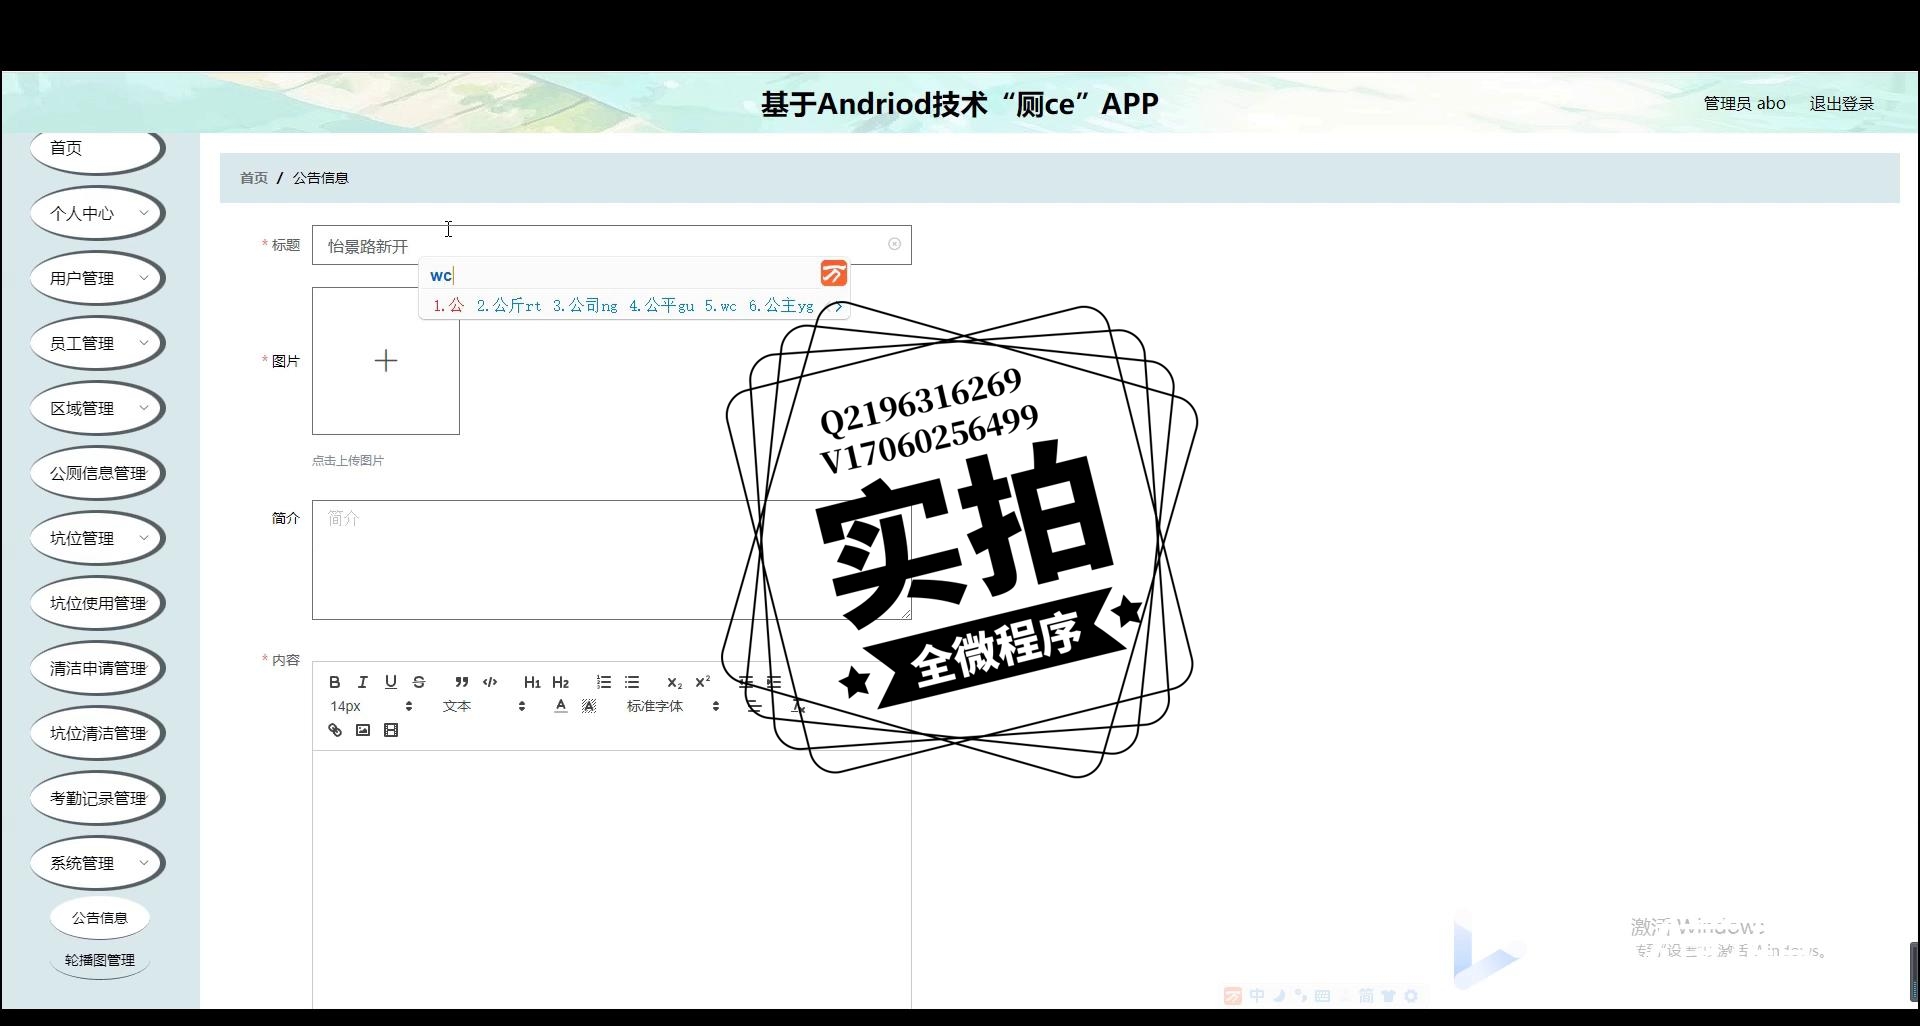Choose IME candidate 6.公主
Screen dimensions: 1920x1026
781,306
